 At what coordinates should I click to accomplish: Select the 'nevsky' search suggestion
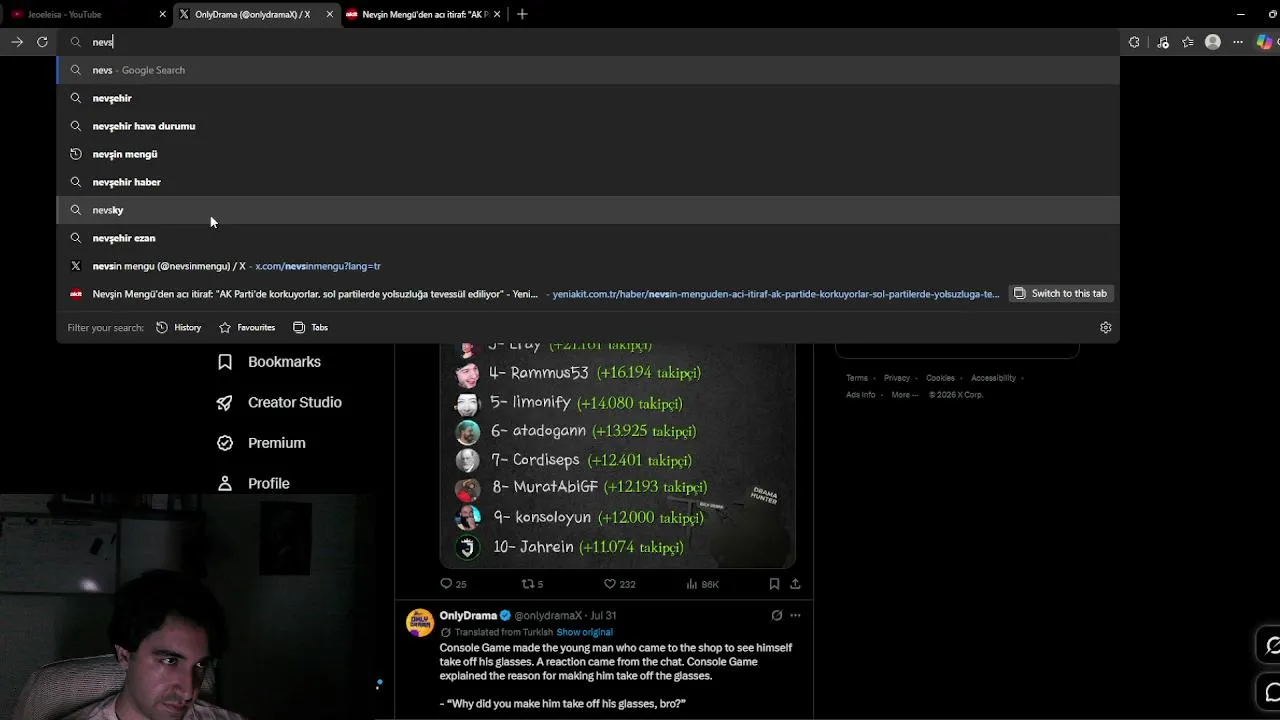point(588,210)
